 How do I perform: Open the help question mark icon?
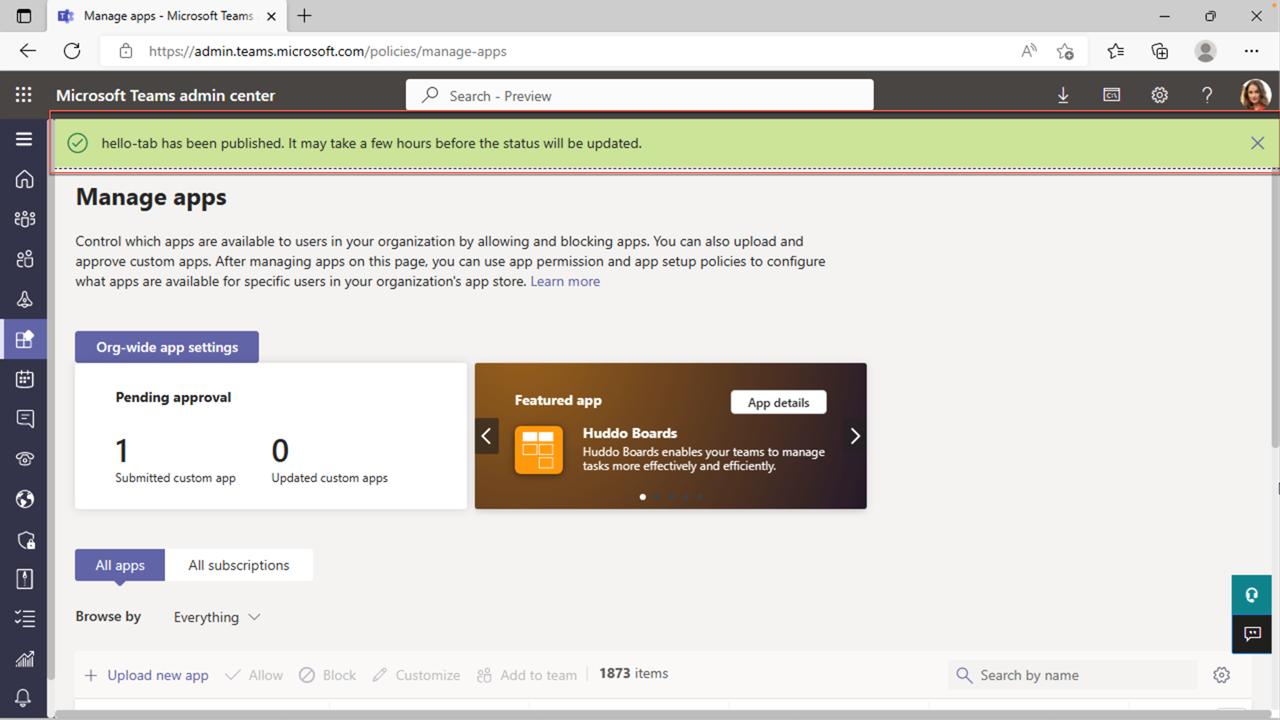pyautogui.click(x=1207, y=95)
